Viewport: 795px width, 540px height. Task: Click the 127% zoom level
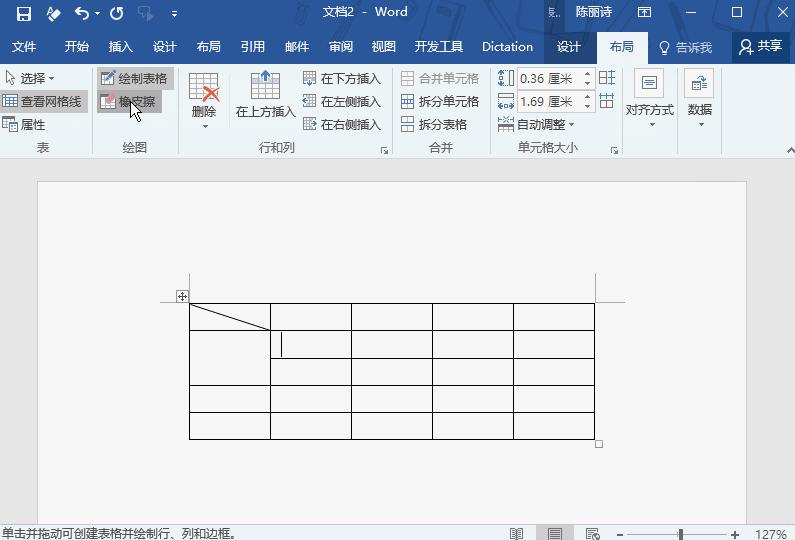click(771, 534)
